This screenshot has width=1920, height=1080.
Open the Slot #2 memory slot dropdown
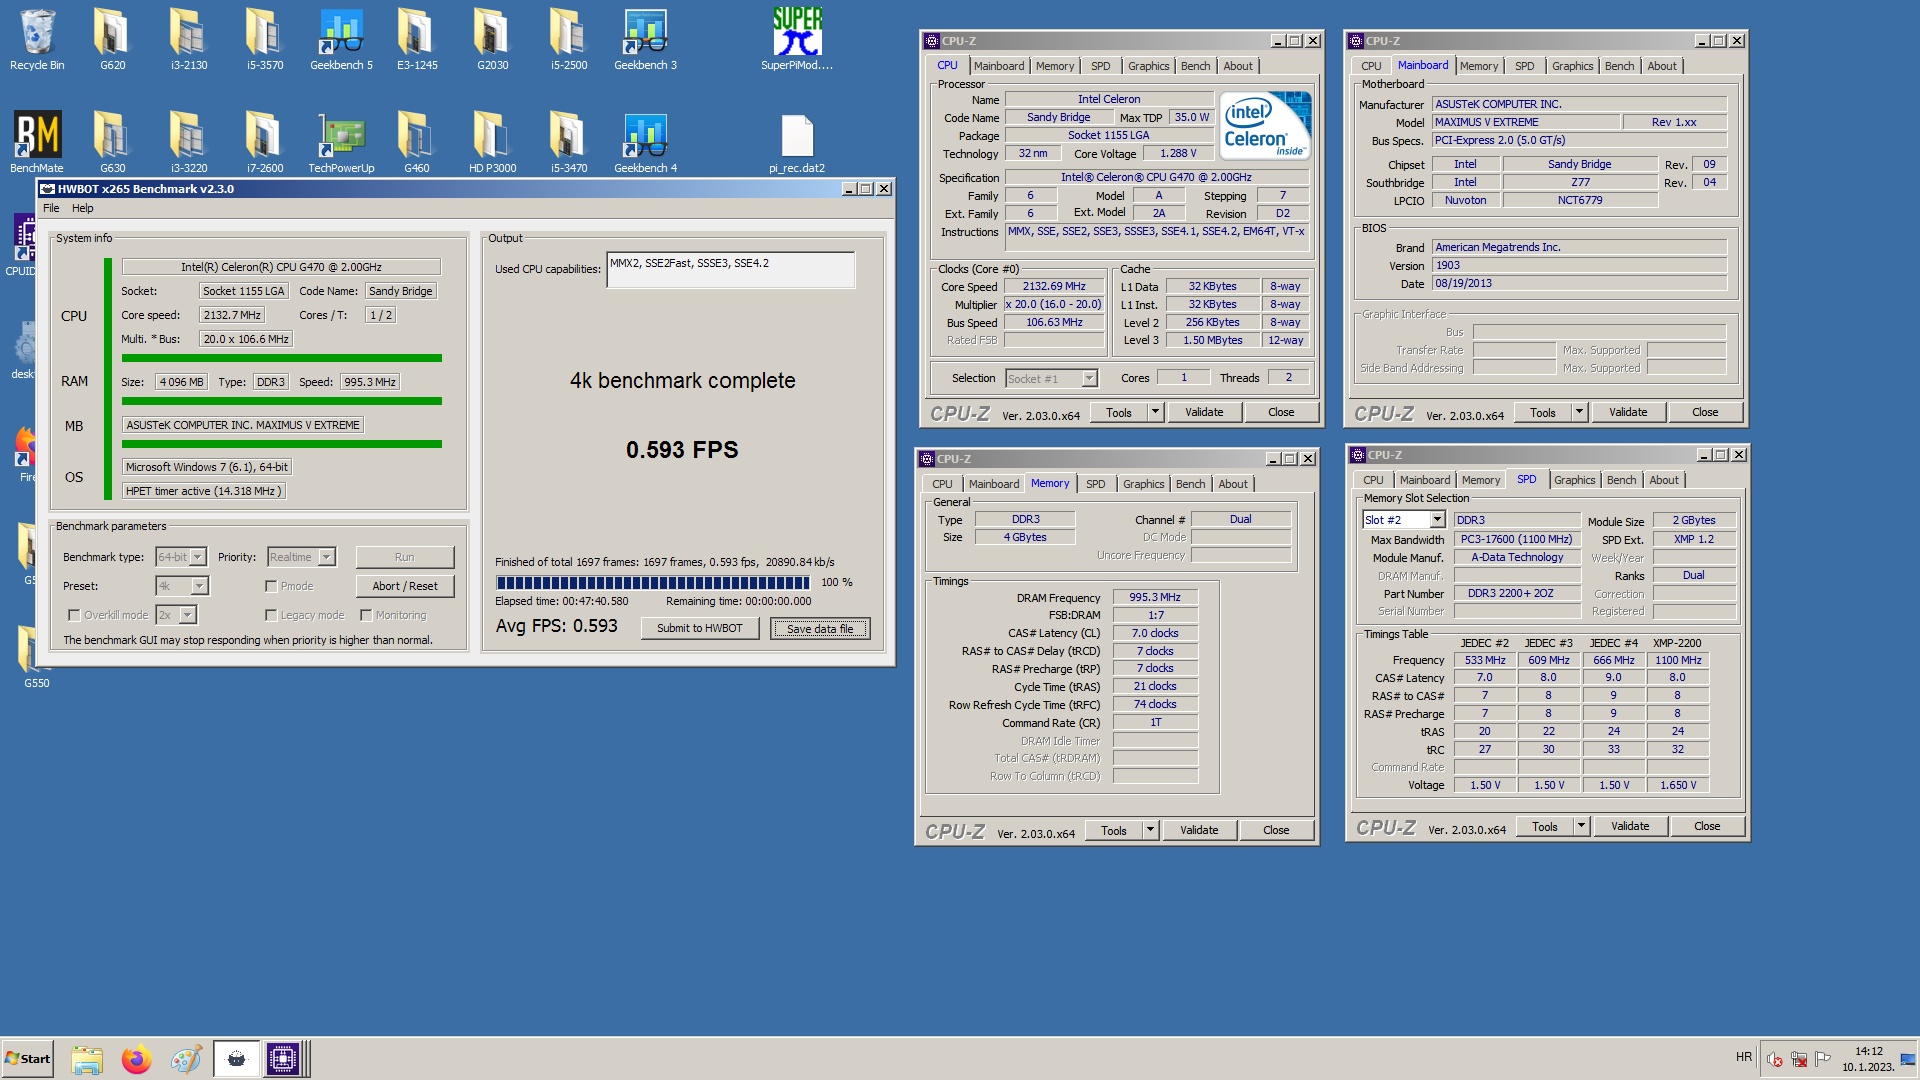click(x=1437, y=520)
